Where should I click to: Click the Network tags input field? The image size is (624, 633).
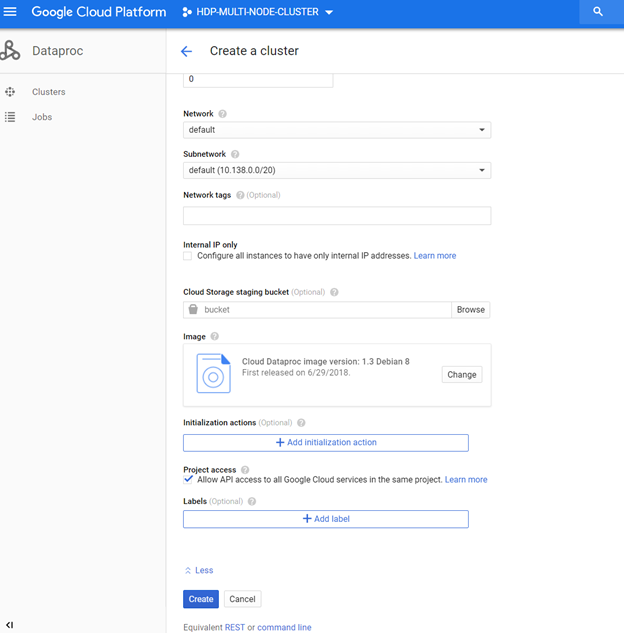pos(337,216)
